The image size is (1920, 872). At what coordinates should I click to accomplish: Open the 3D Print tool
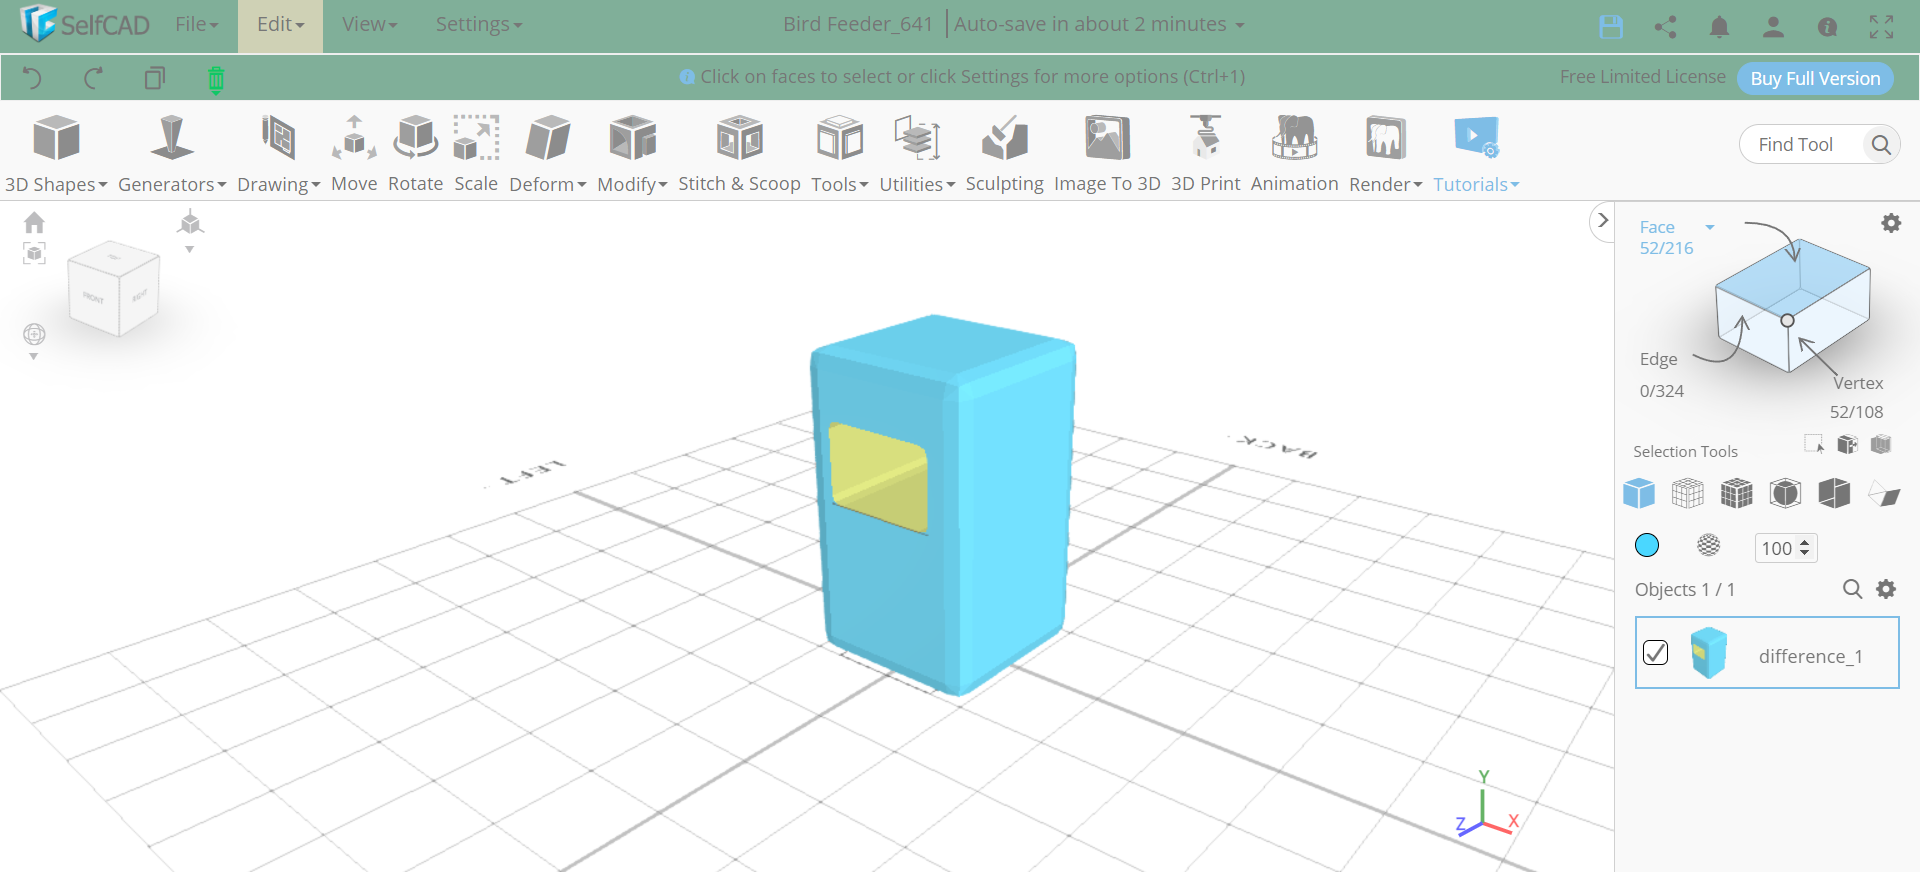coord(1205,138)
